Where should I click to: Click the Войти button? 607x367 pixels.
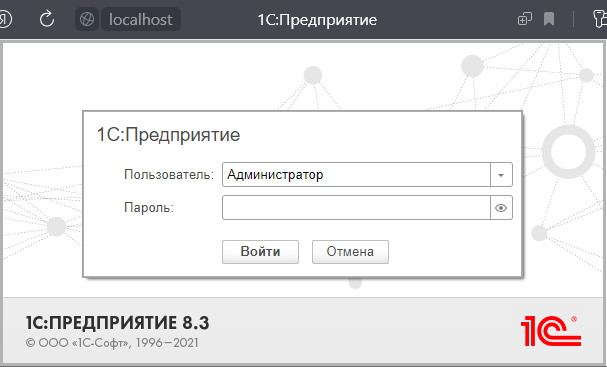point(260,252)
